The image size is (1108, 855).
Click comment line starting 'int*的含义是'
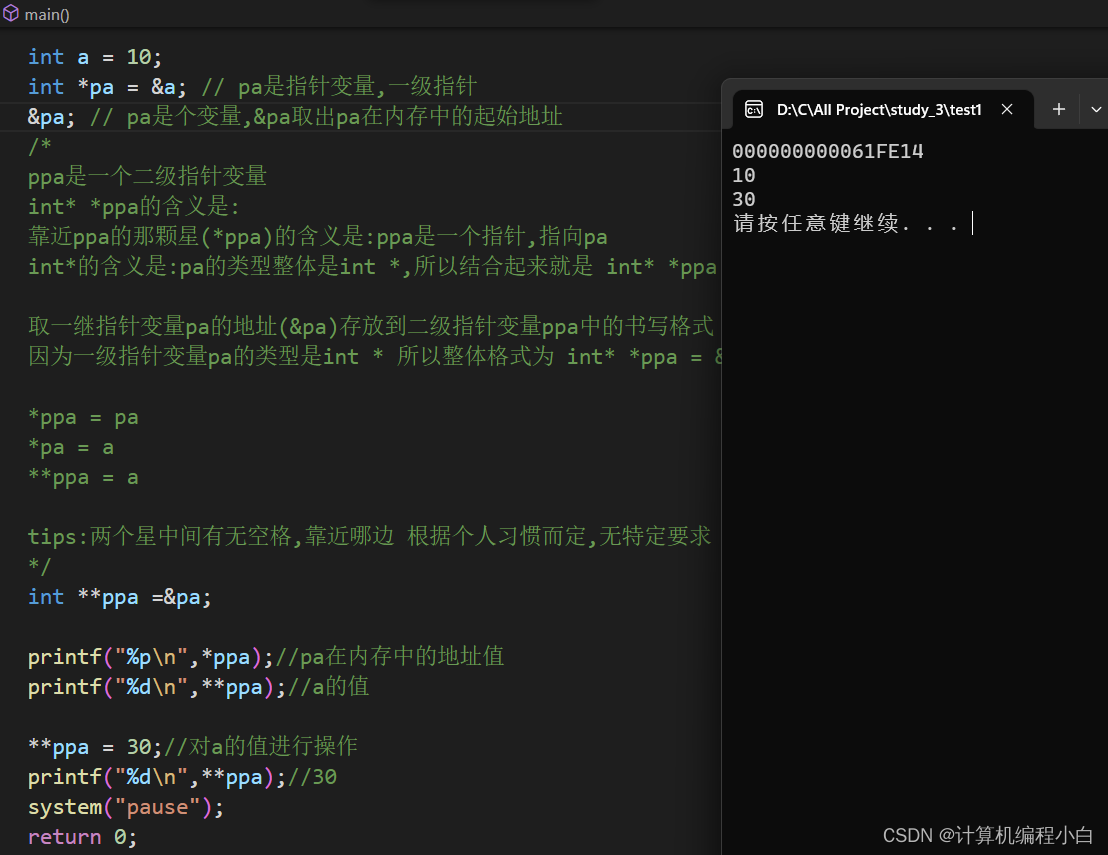[x=372, y=267]
